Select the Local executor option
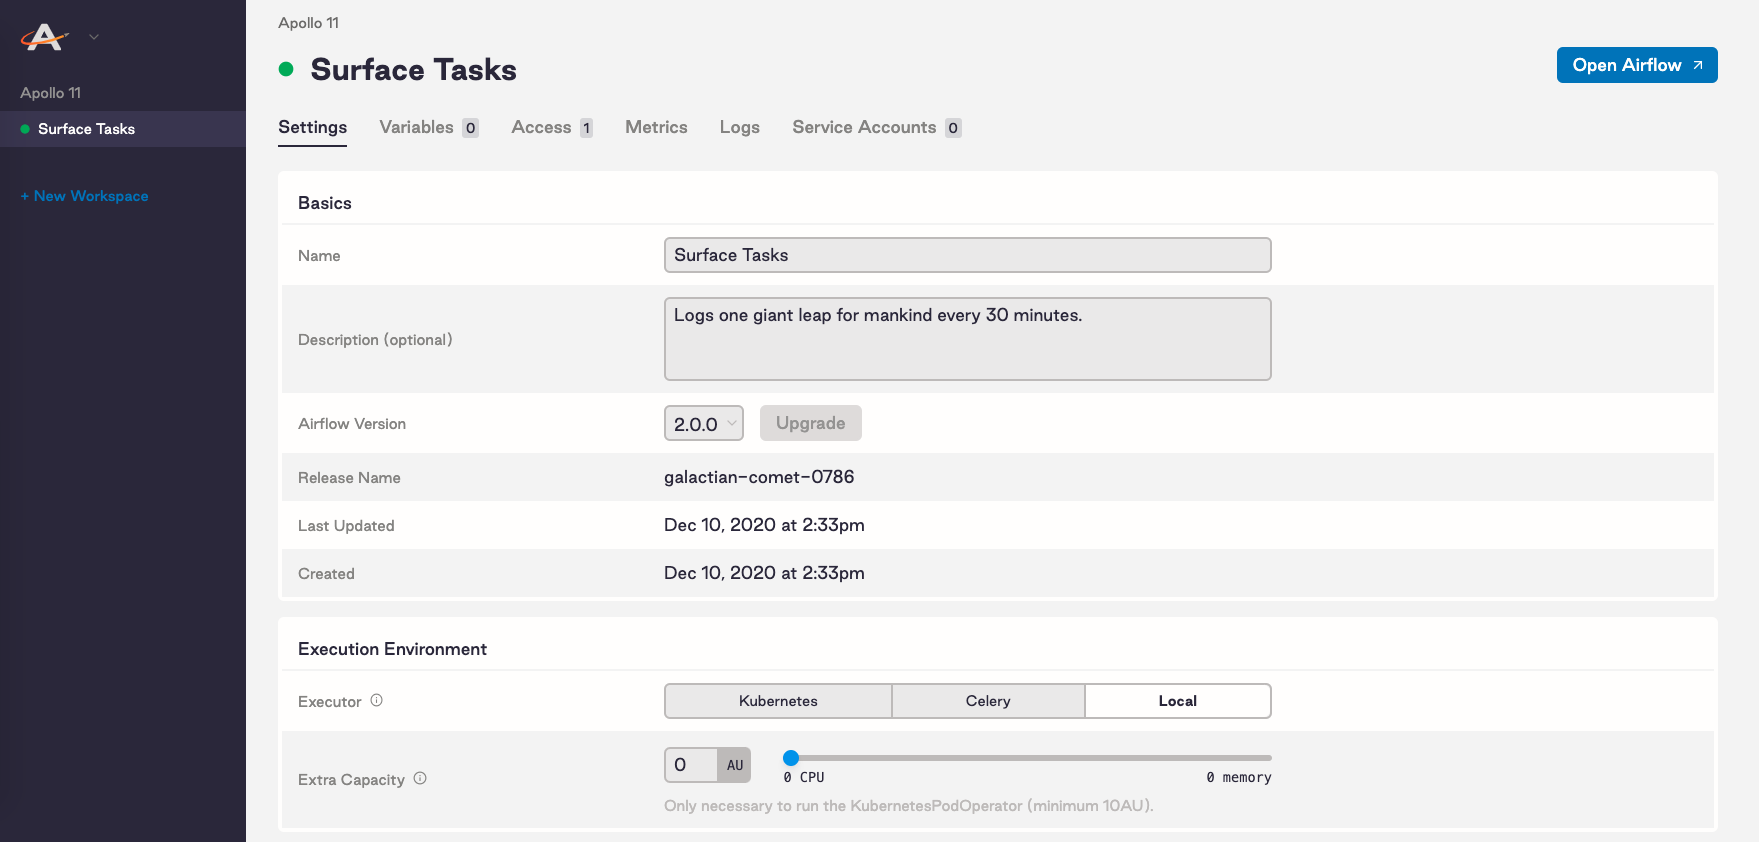The height and width of the screenshot is (842, 1759). 1177,701
